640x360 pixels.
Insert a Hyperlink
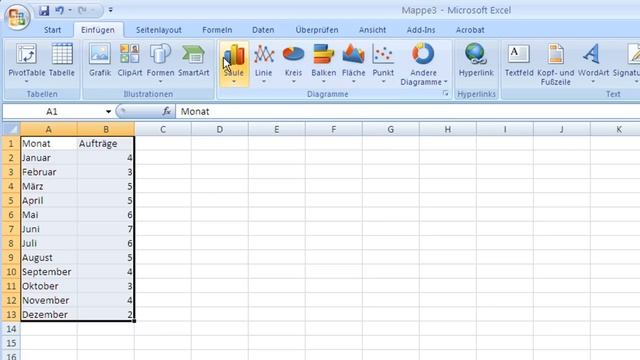(x=476, y=61)
